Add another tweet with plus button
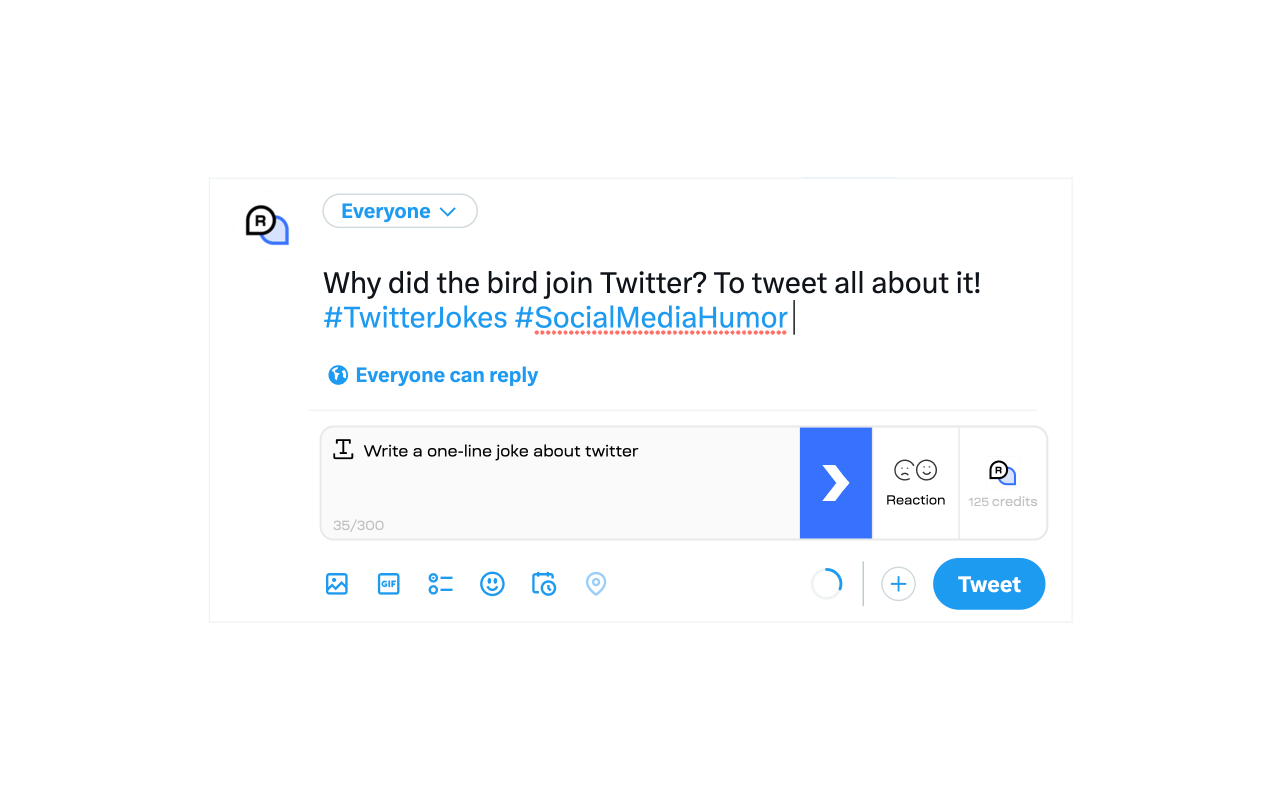 click(x=898, y=584)
